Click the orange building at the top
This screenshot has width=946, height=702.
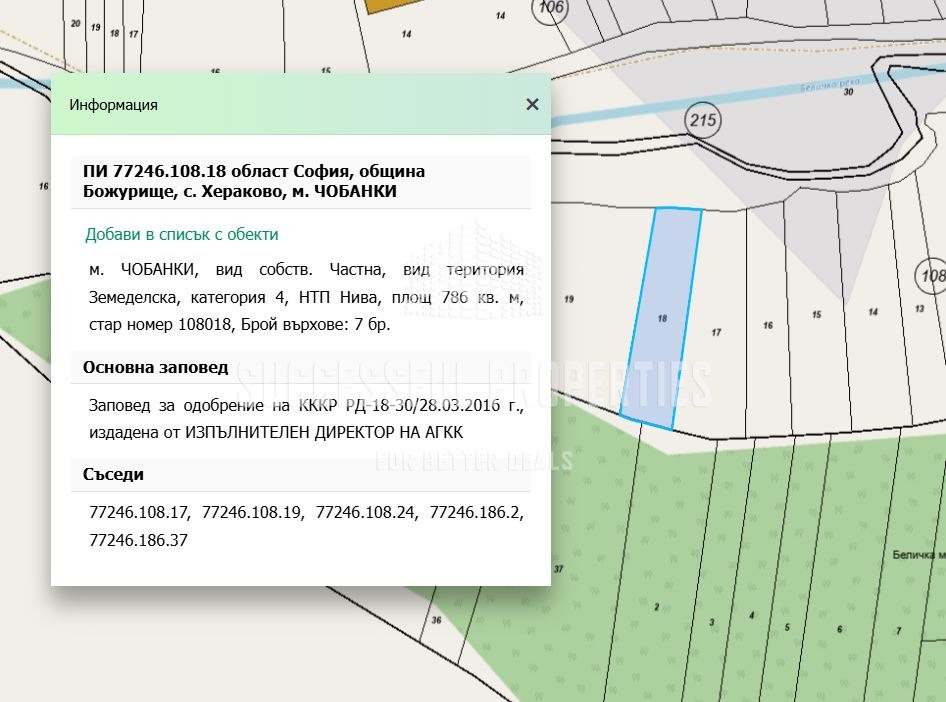click(383, 5)
